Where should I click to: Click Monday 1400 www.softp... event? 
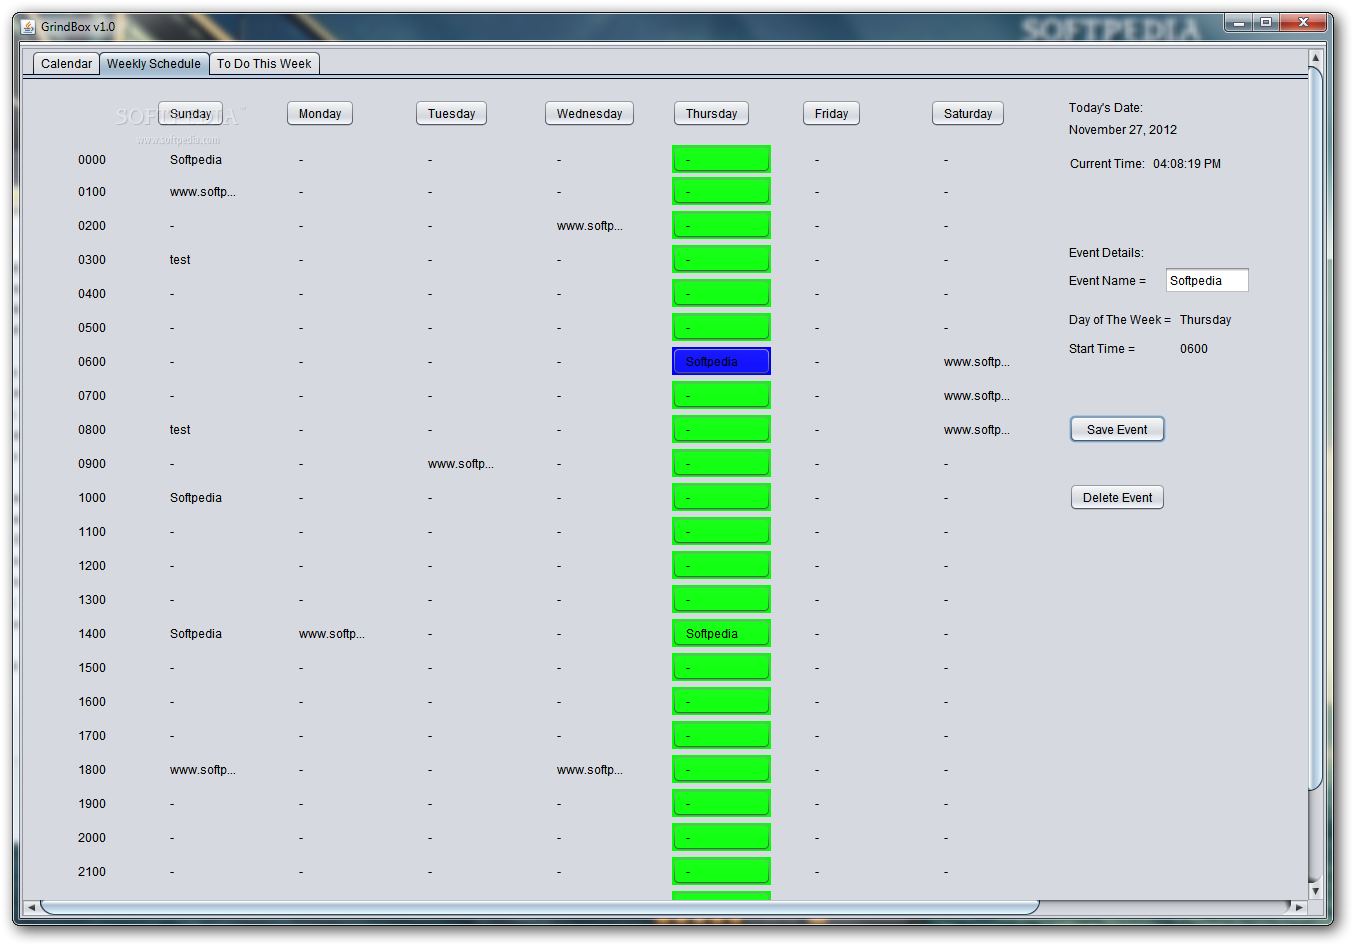(332, 634)
